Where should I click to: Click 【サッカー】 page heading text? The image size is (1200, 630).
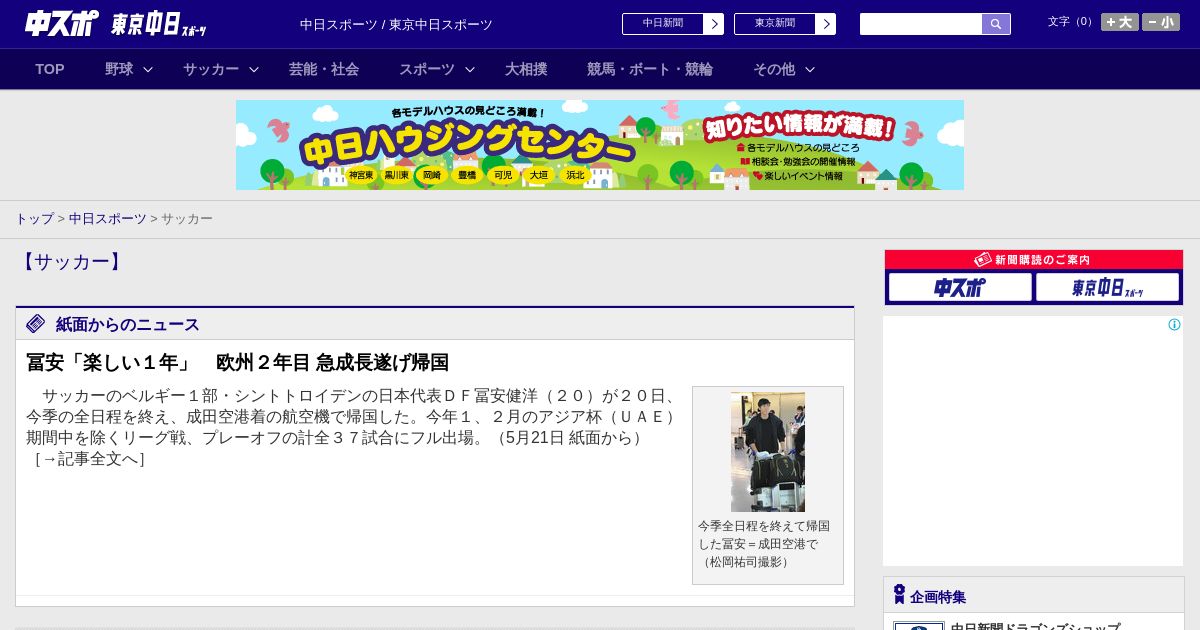70,262
